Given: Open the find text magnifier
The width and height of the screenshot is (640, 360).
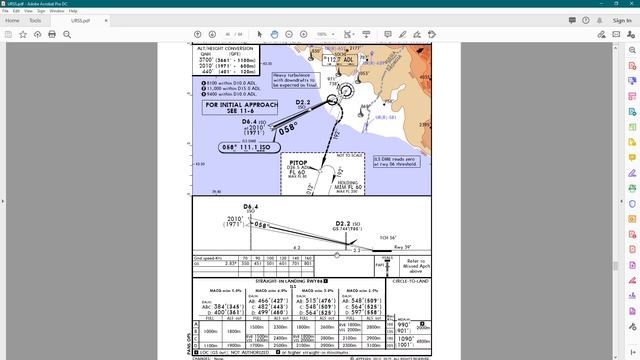Looking at the screenshot, I should point(67,35).
